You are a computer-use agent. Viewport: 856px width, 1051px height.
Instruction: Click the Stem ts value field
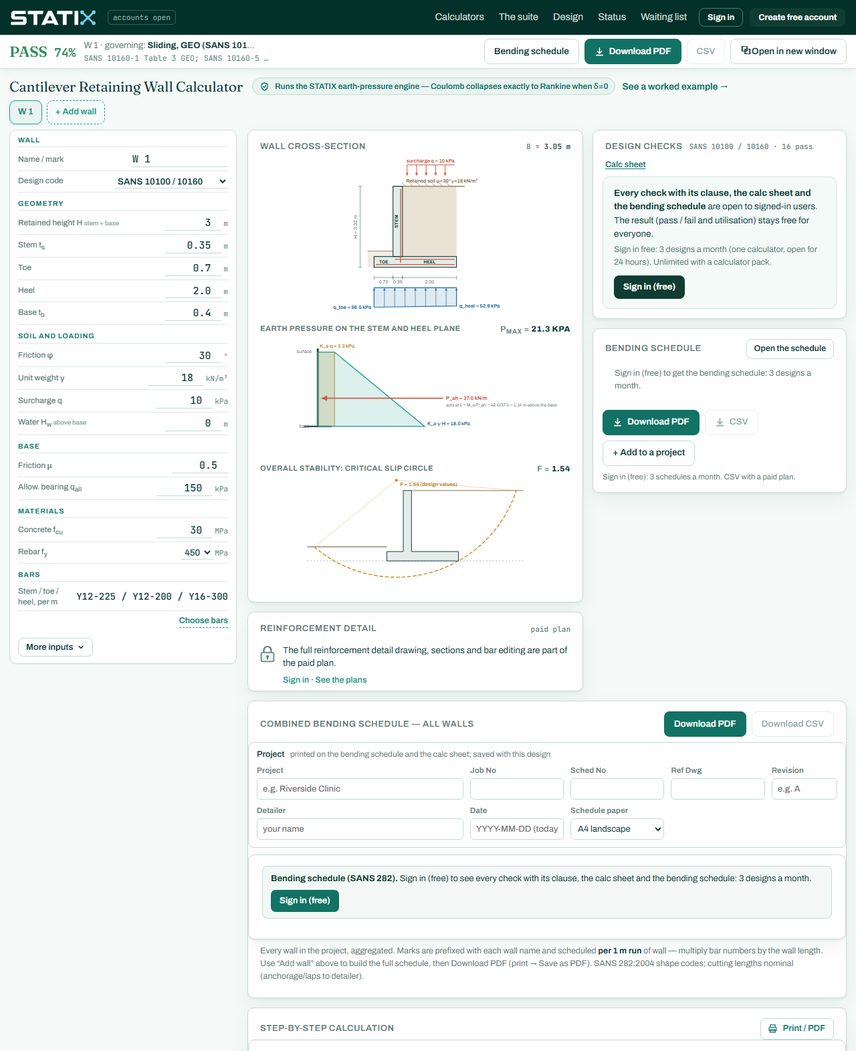coord(193,245)
